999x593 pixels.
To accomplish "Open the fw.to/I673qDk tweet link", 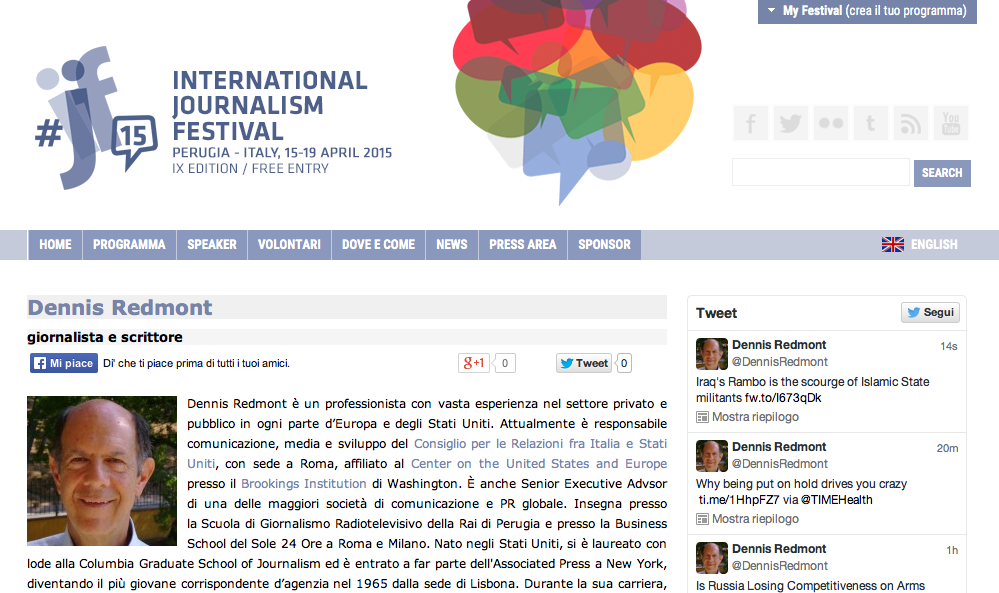I will (782, 397).
